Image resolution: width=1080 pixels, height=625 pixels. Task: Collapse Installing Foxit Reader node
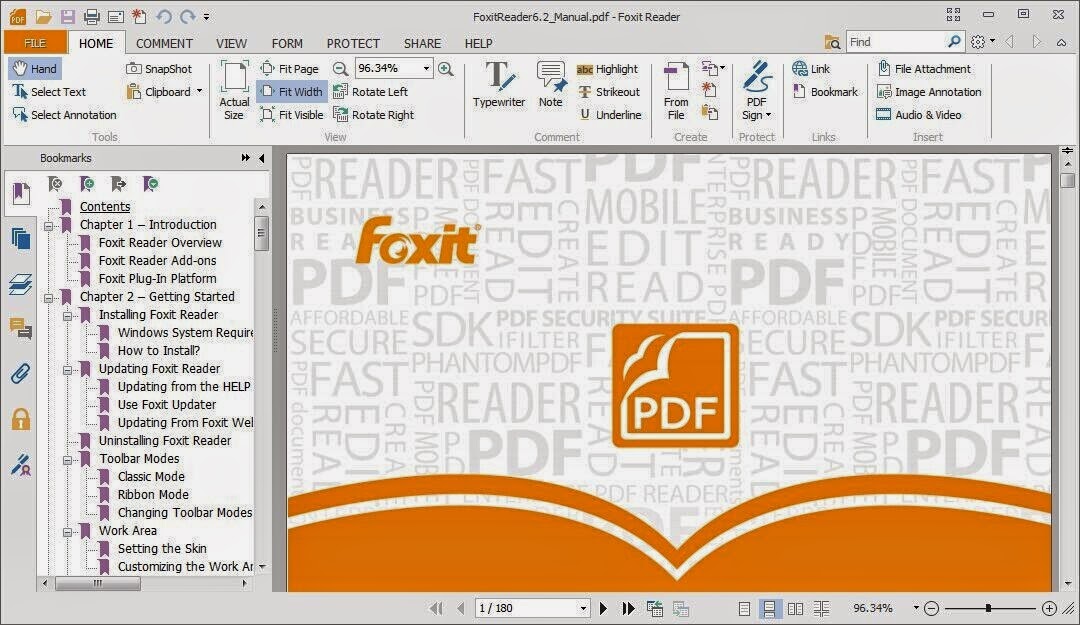click(68, 316)
